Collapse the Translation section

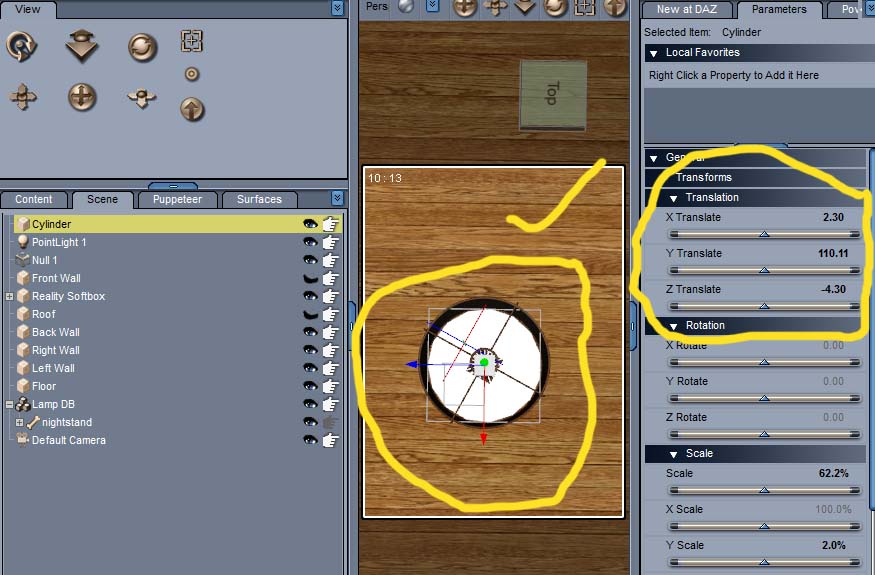pos(673,198)
